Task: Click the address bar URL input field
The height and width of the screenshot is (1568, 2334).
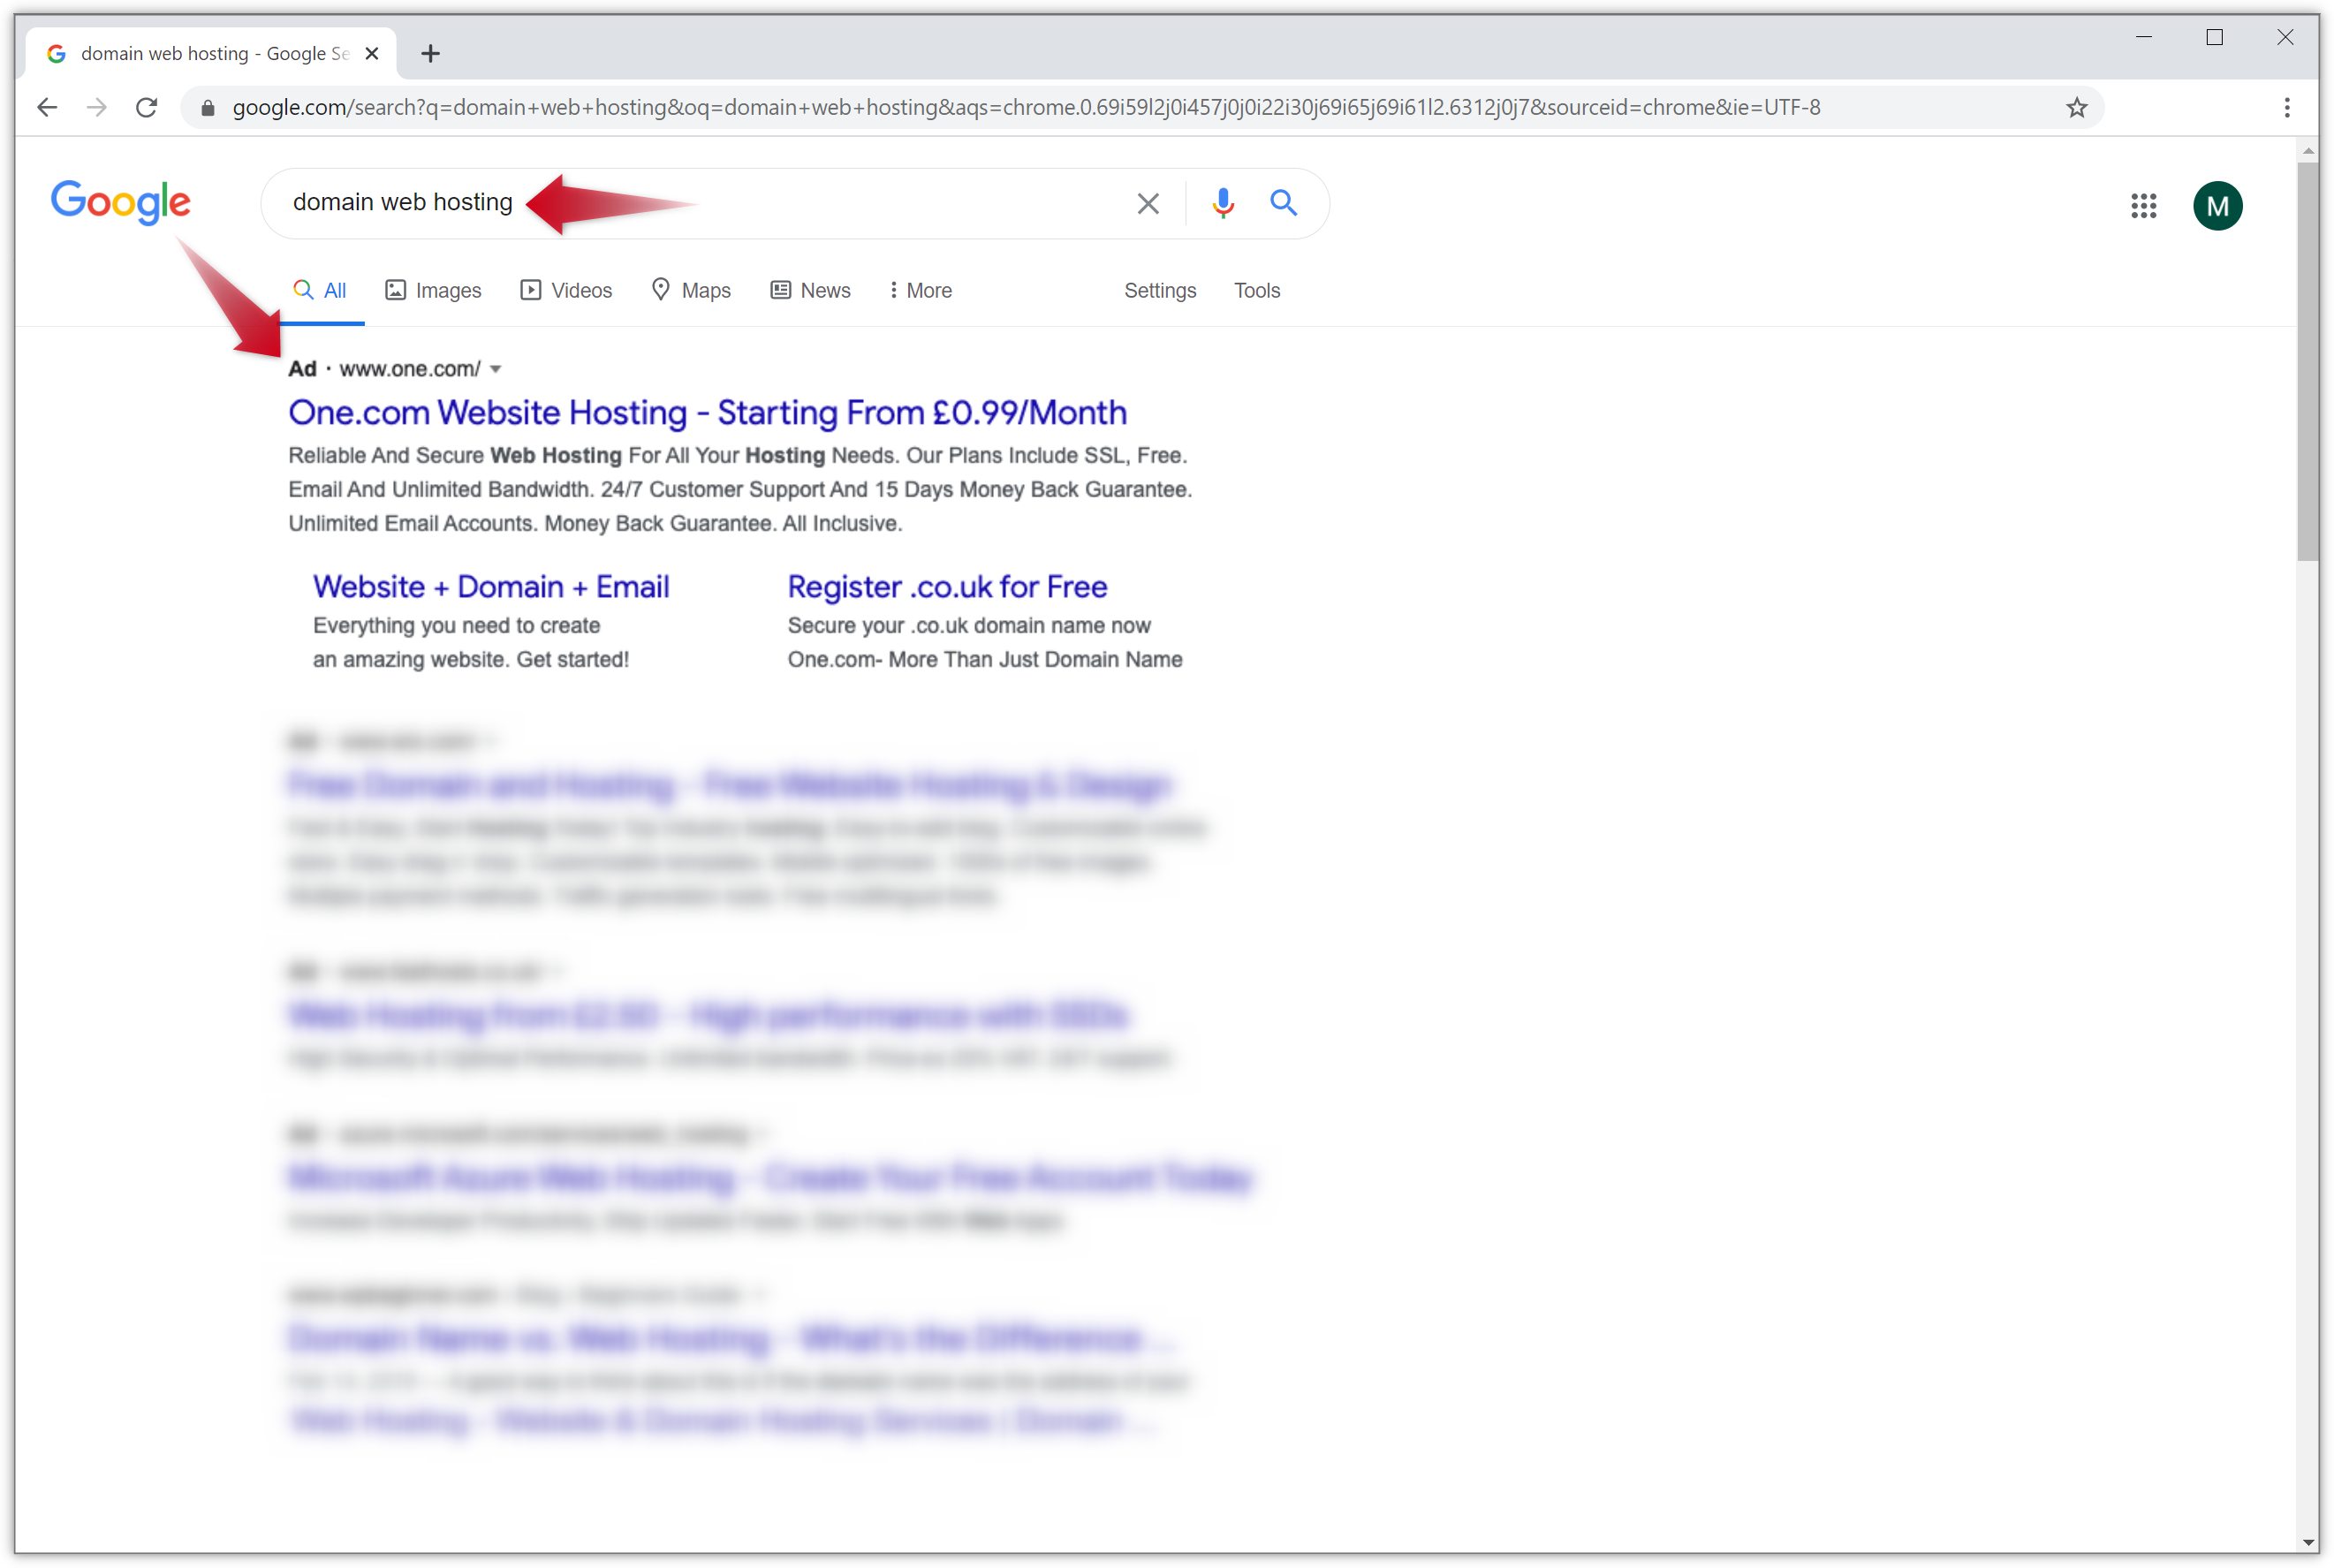Action: 1167,107
